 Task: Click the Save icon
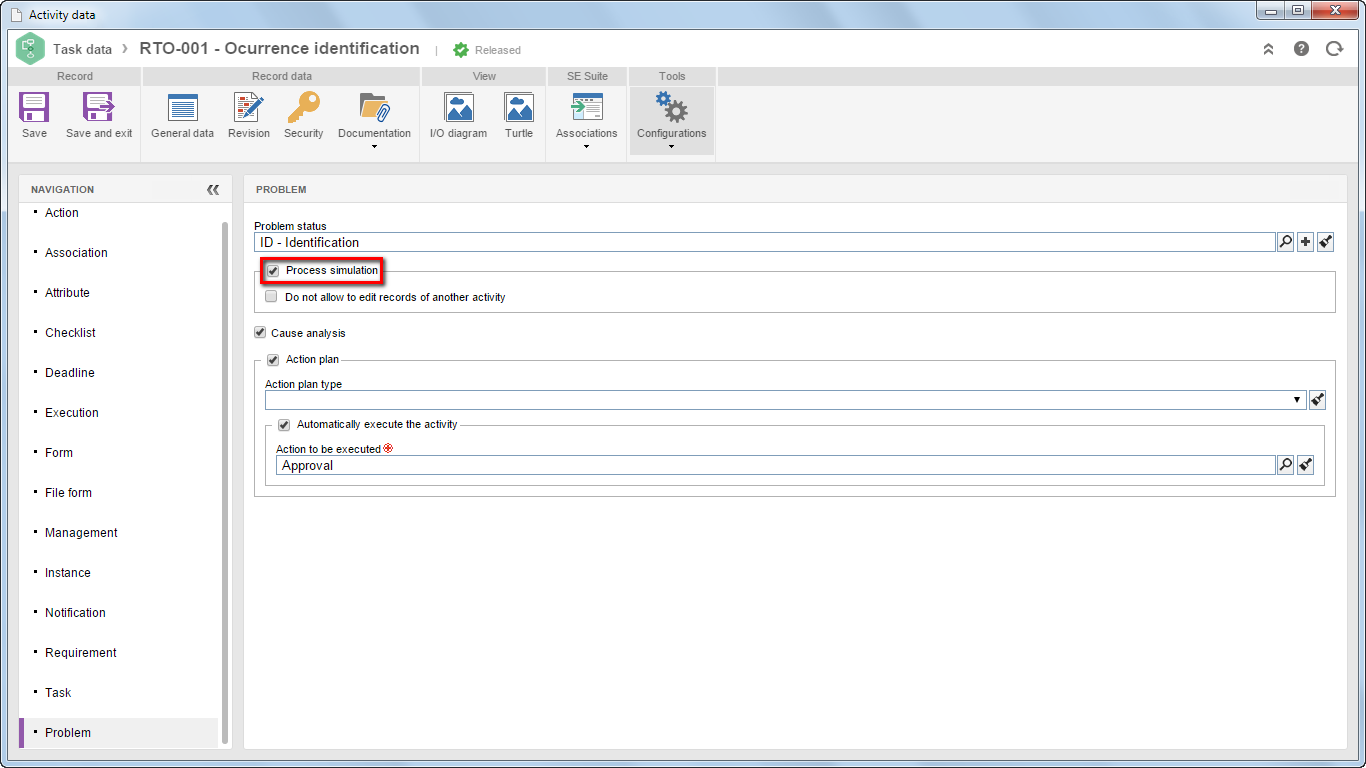click(34, 108)
